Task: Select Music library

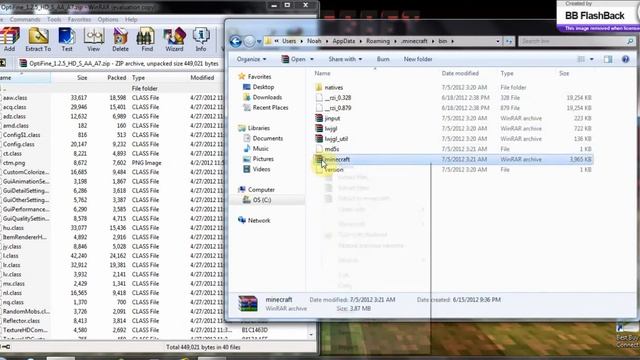Action: 256,149
